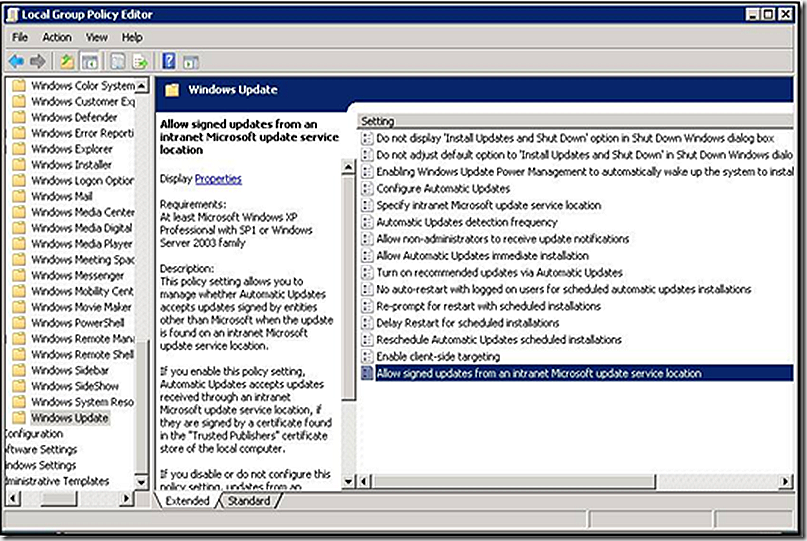The height and width of the screenshot is (541, 807).
Task: Click tree pane scroll up arrow
Action: [x=142, y=85]
